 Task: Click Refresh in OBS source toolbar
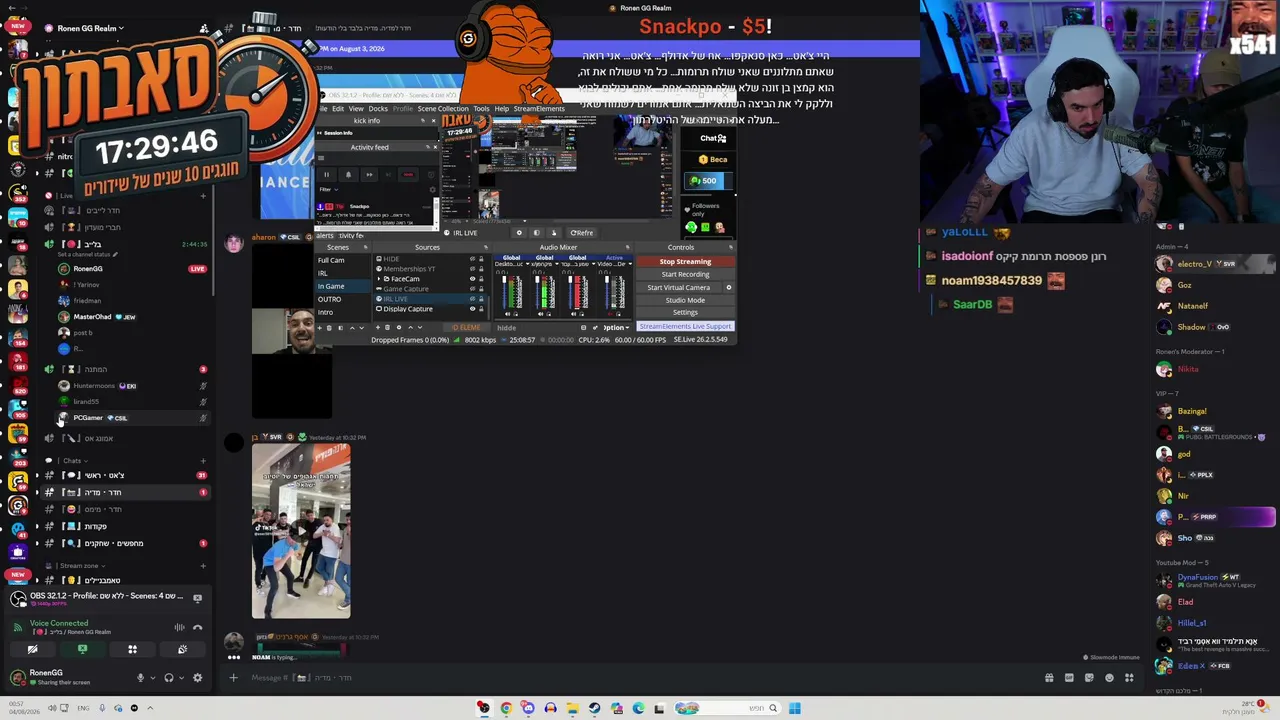582,233
